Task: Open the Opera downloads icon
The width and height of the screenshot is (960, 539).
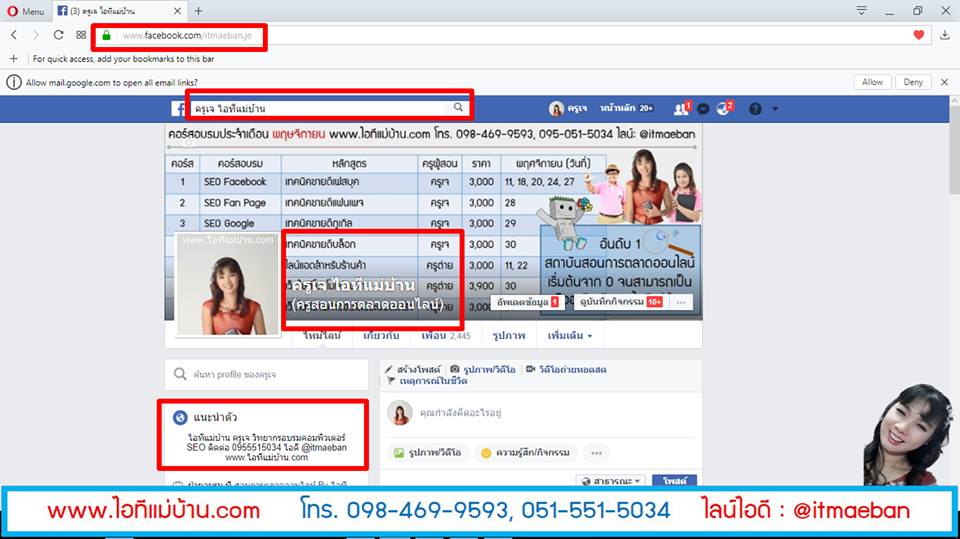Action: [945, 35]
